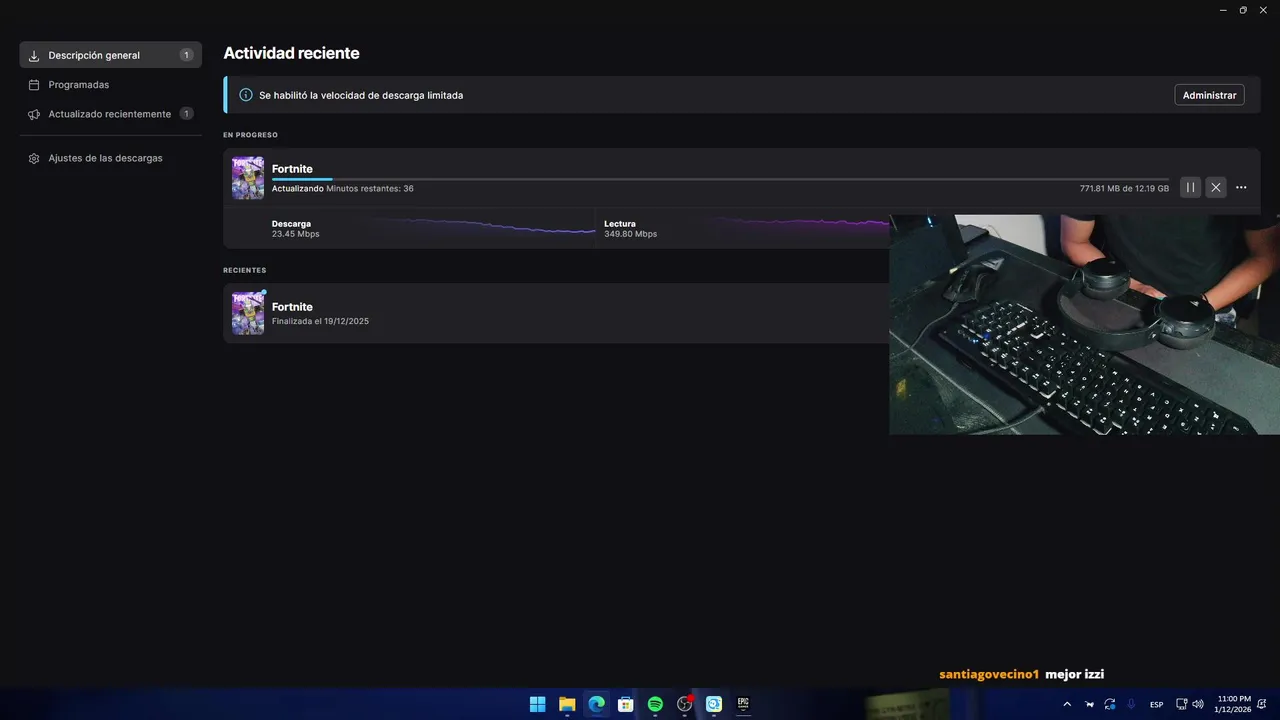Screen dimensions: 1280x720
Task: Click the Fortnite download progress bar
Action: click(x=720, y=179)
